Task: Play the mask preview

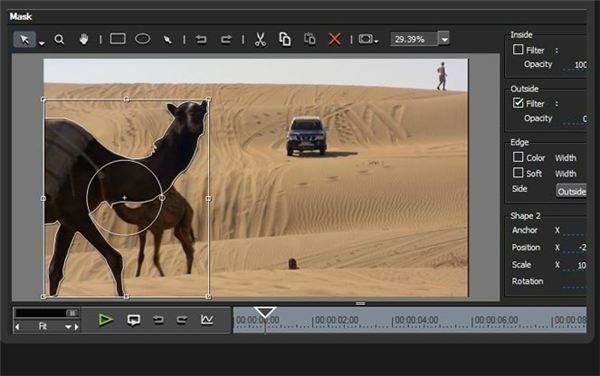Action: [105, 320]
